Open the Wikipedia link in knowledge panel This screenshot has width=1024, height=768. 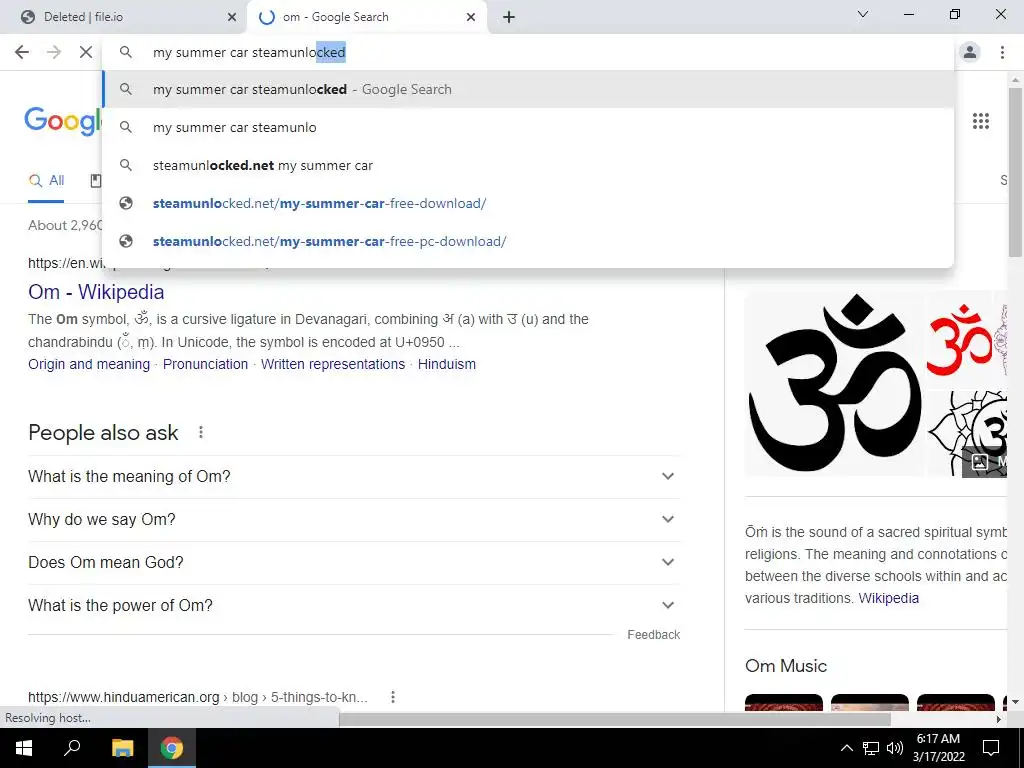pos(888,598)
